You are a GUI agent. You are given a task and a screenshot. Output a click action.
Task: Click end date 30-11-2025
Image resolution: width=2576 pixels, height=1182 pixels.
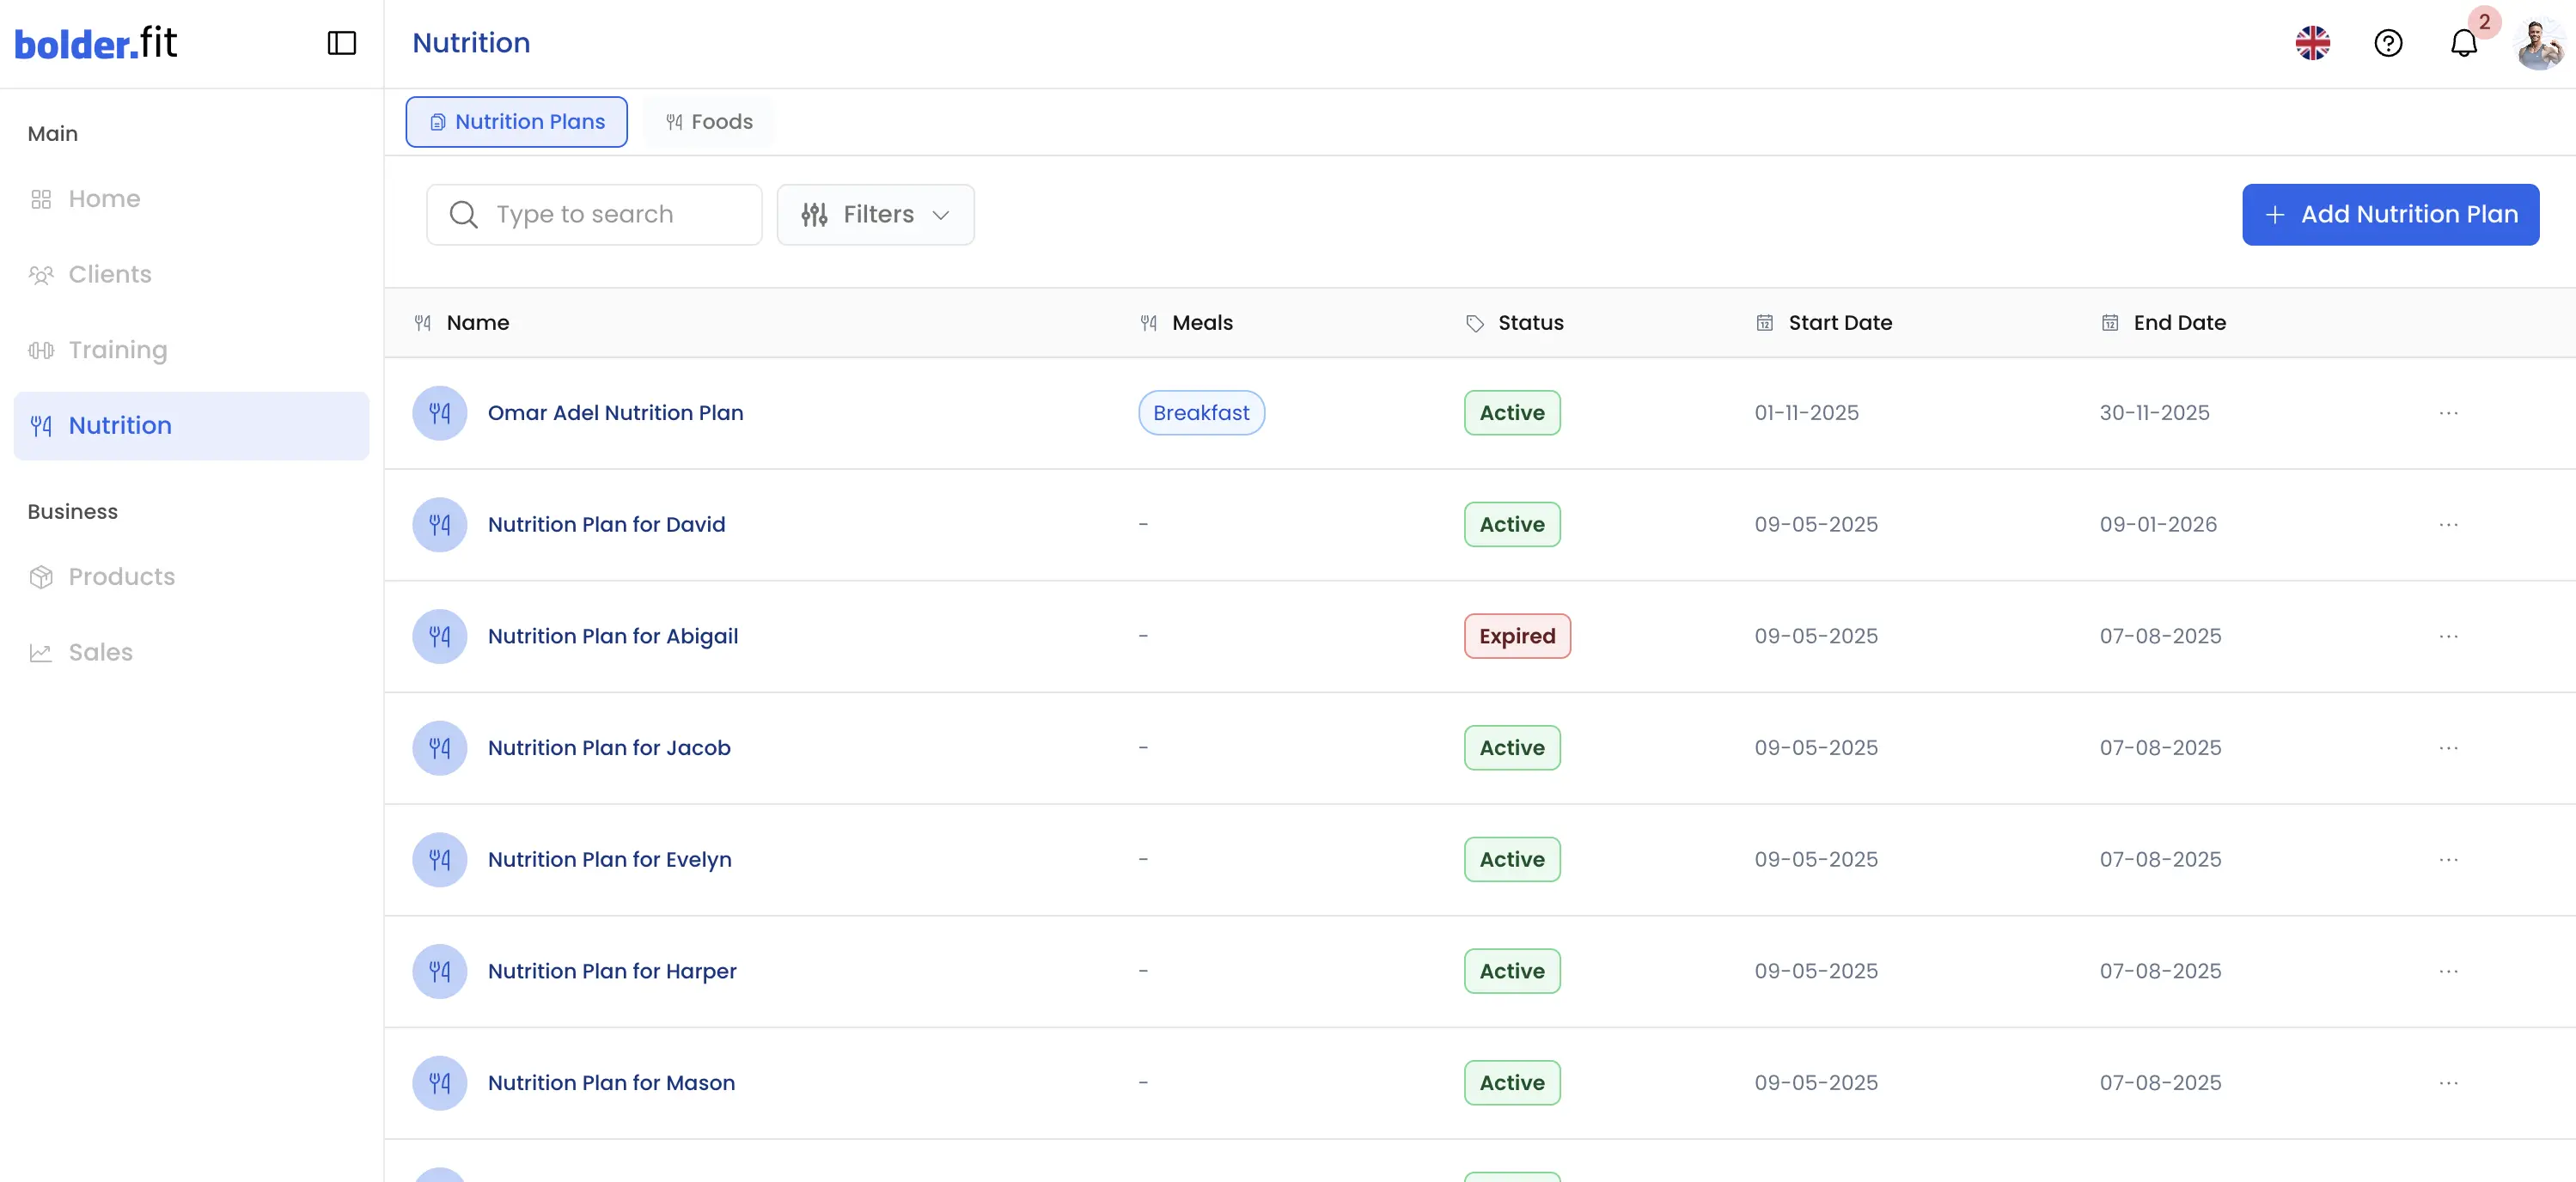coord(2154,413)
